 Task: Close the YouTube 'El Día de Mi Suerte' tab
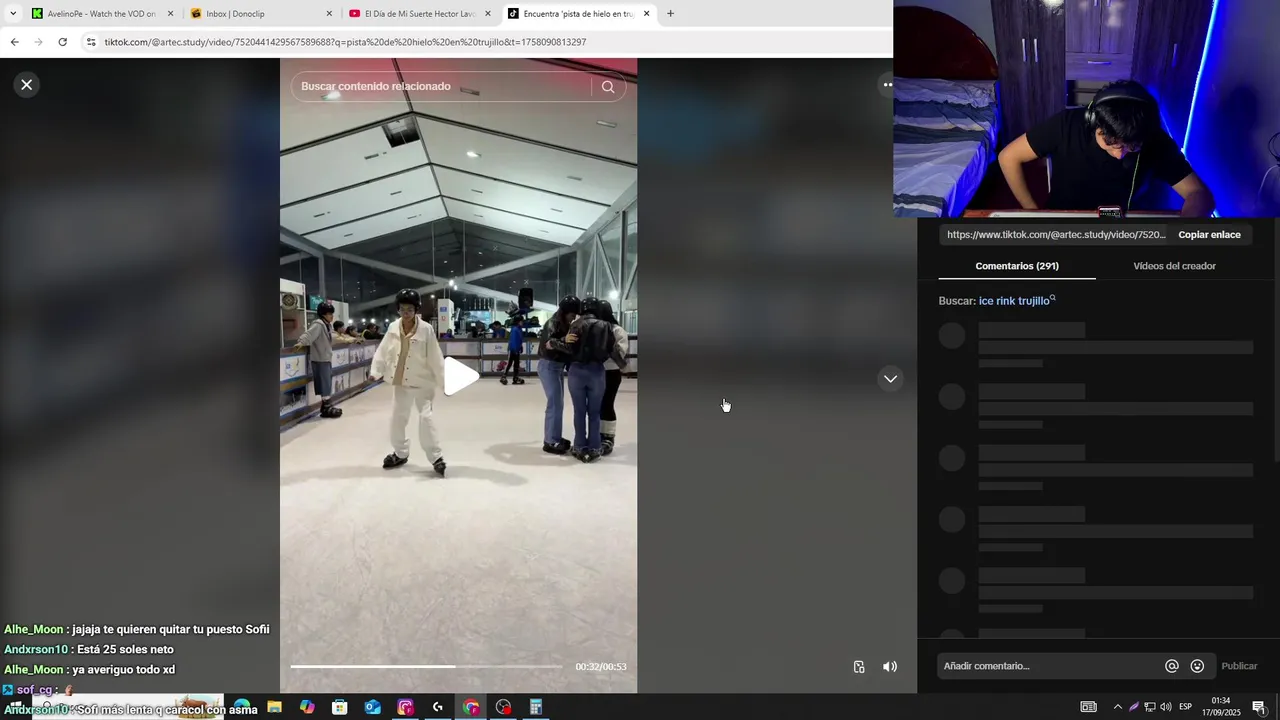coord(488,14)
